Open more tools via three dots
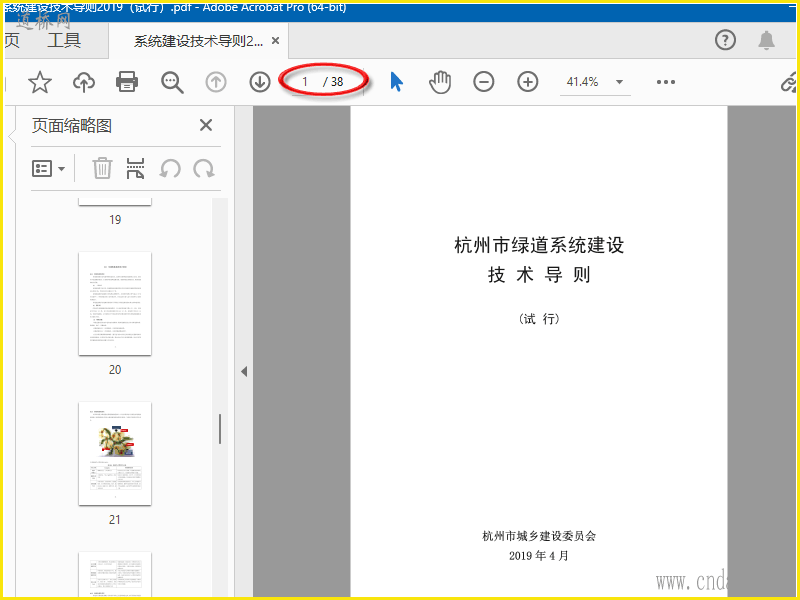Image resolution: width=800 pixels, height=600 pixels. (x=666, y=82)
